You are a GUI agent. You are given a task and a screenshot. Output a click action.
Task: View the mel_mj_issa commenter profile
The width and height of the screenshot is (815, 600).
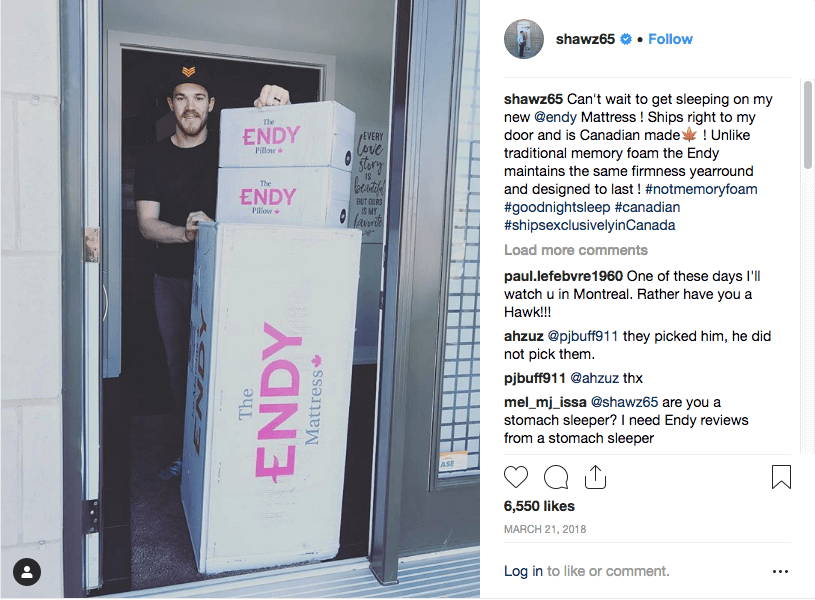[545, 402]
